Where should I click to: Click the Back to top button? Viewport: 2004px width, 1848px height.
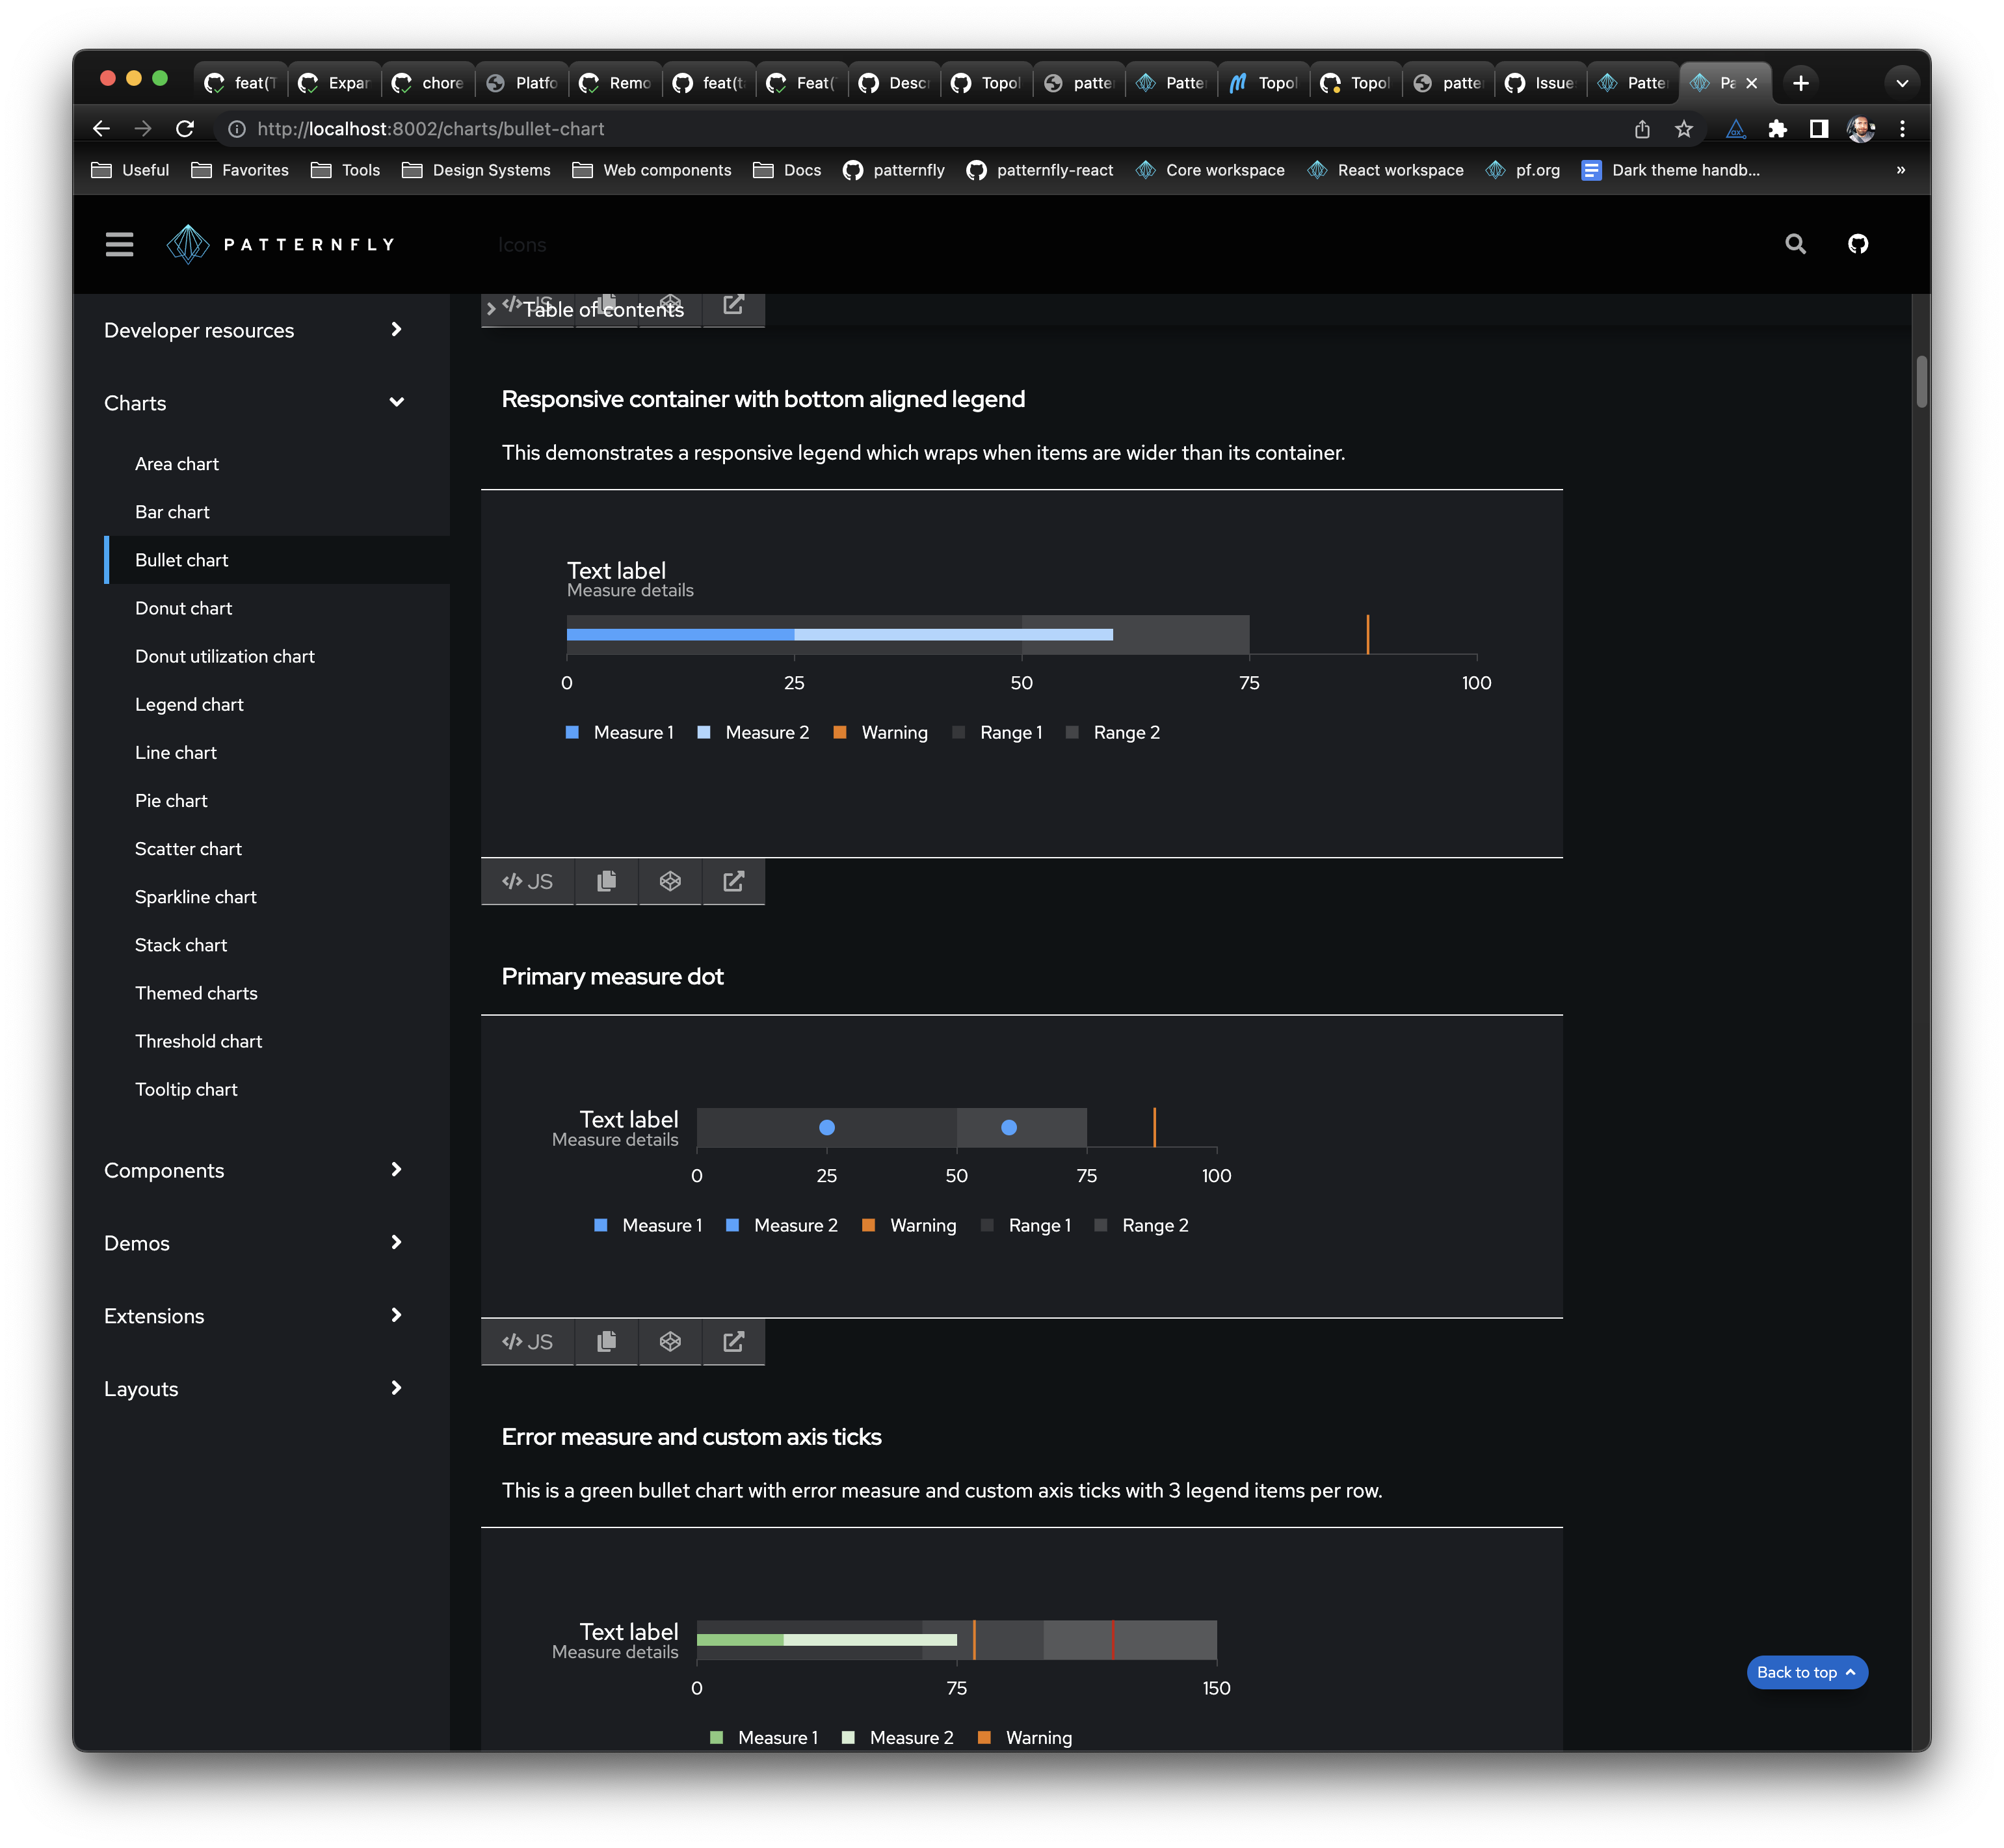[1806, 1672]
